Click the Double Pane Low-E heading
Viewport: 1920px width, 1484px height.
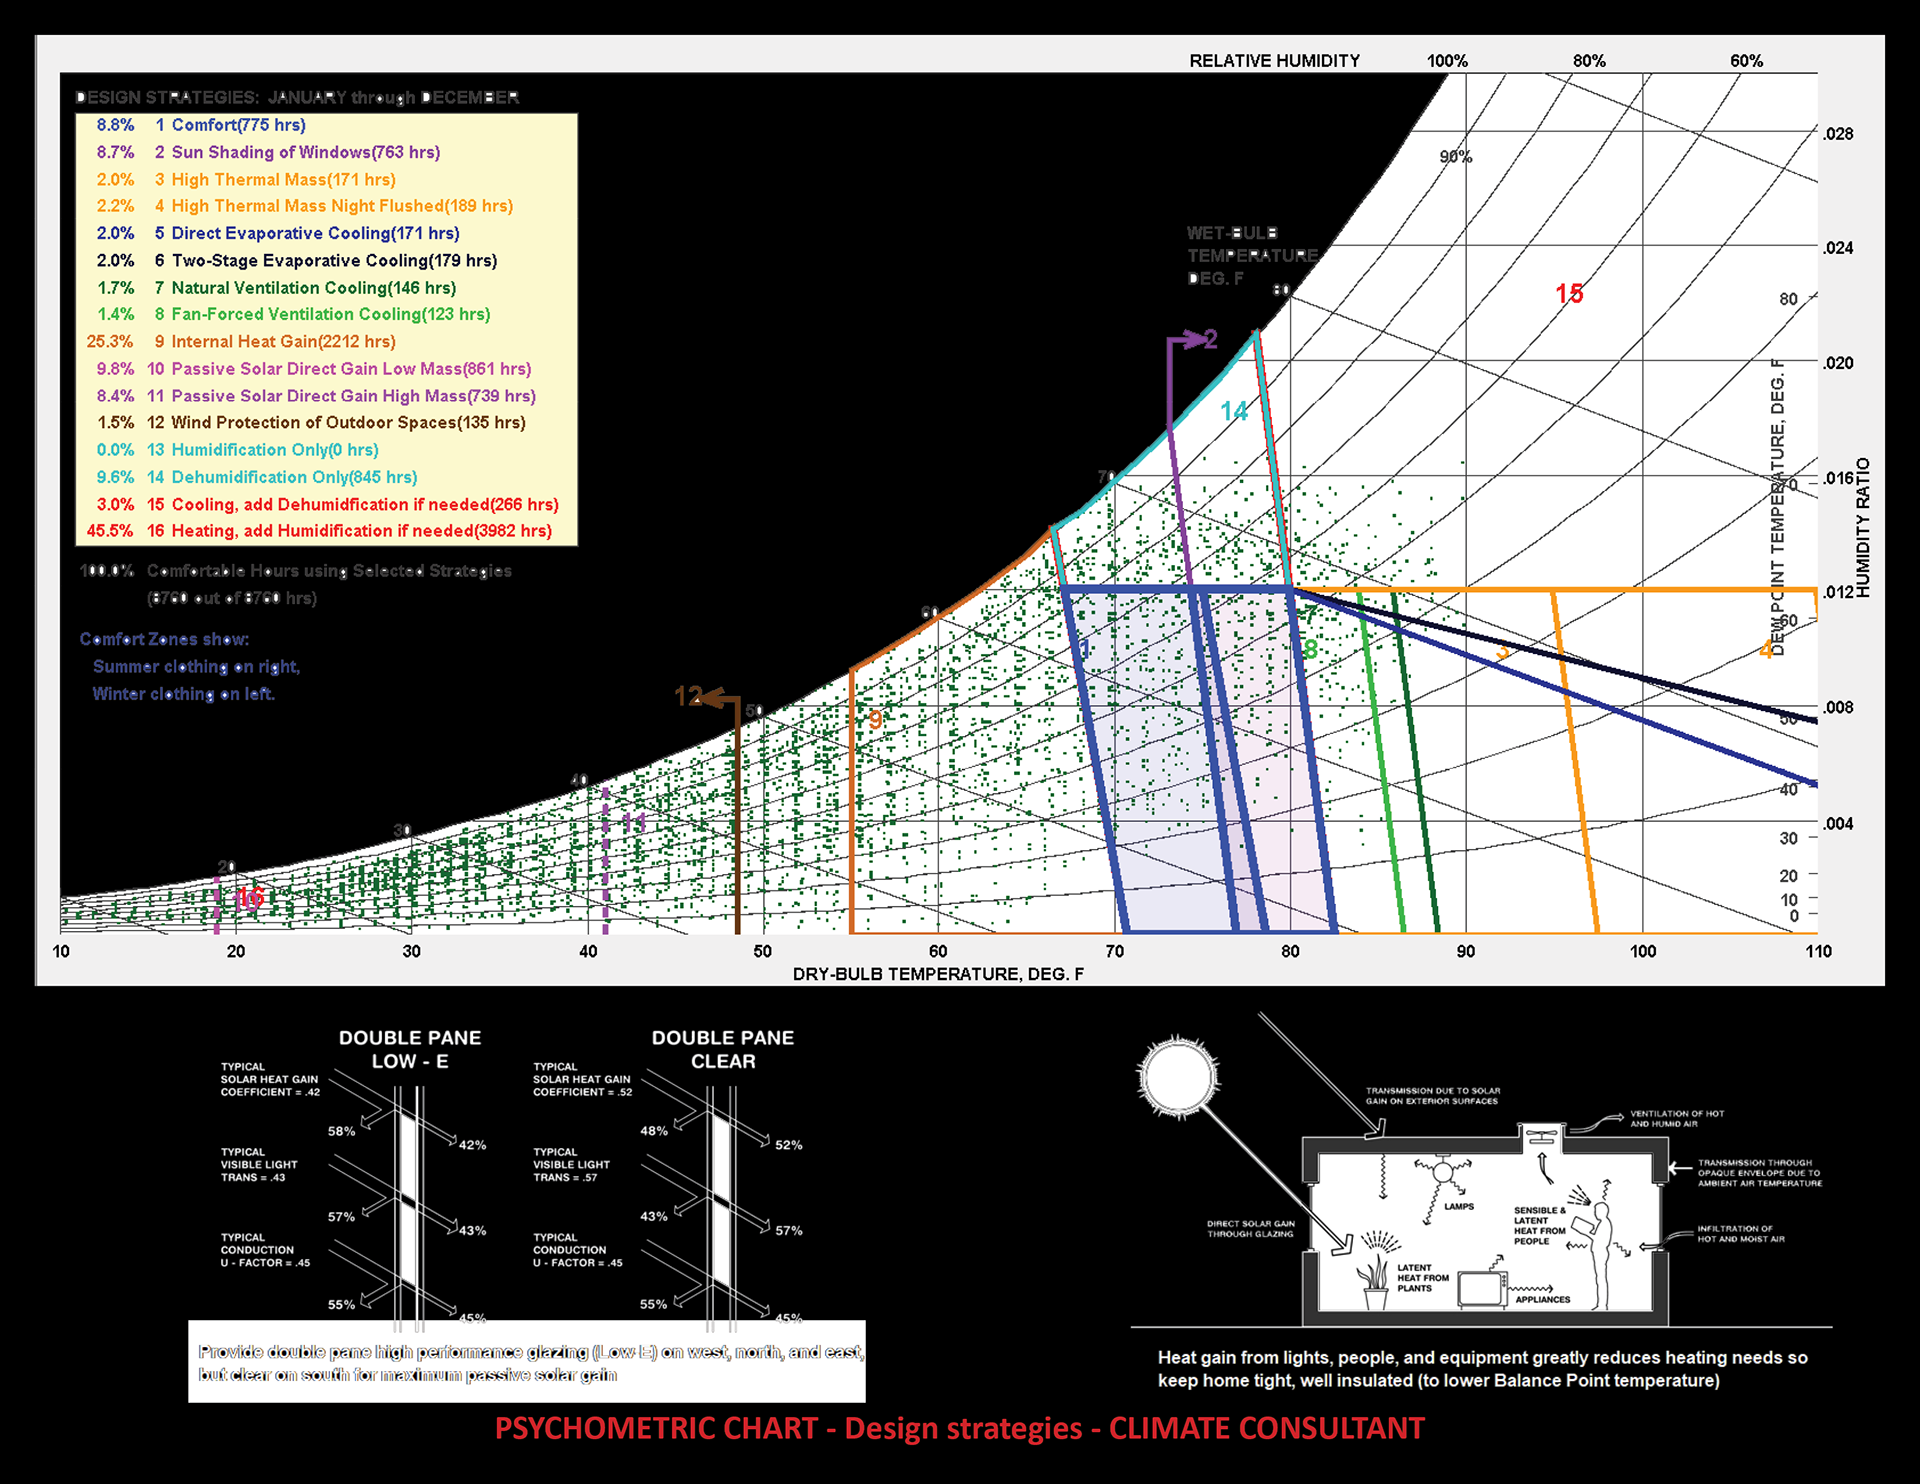point(410,1049)
